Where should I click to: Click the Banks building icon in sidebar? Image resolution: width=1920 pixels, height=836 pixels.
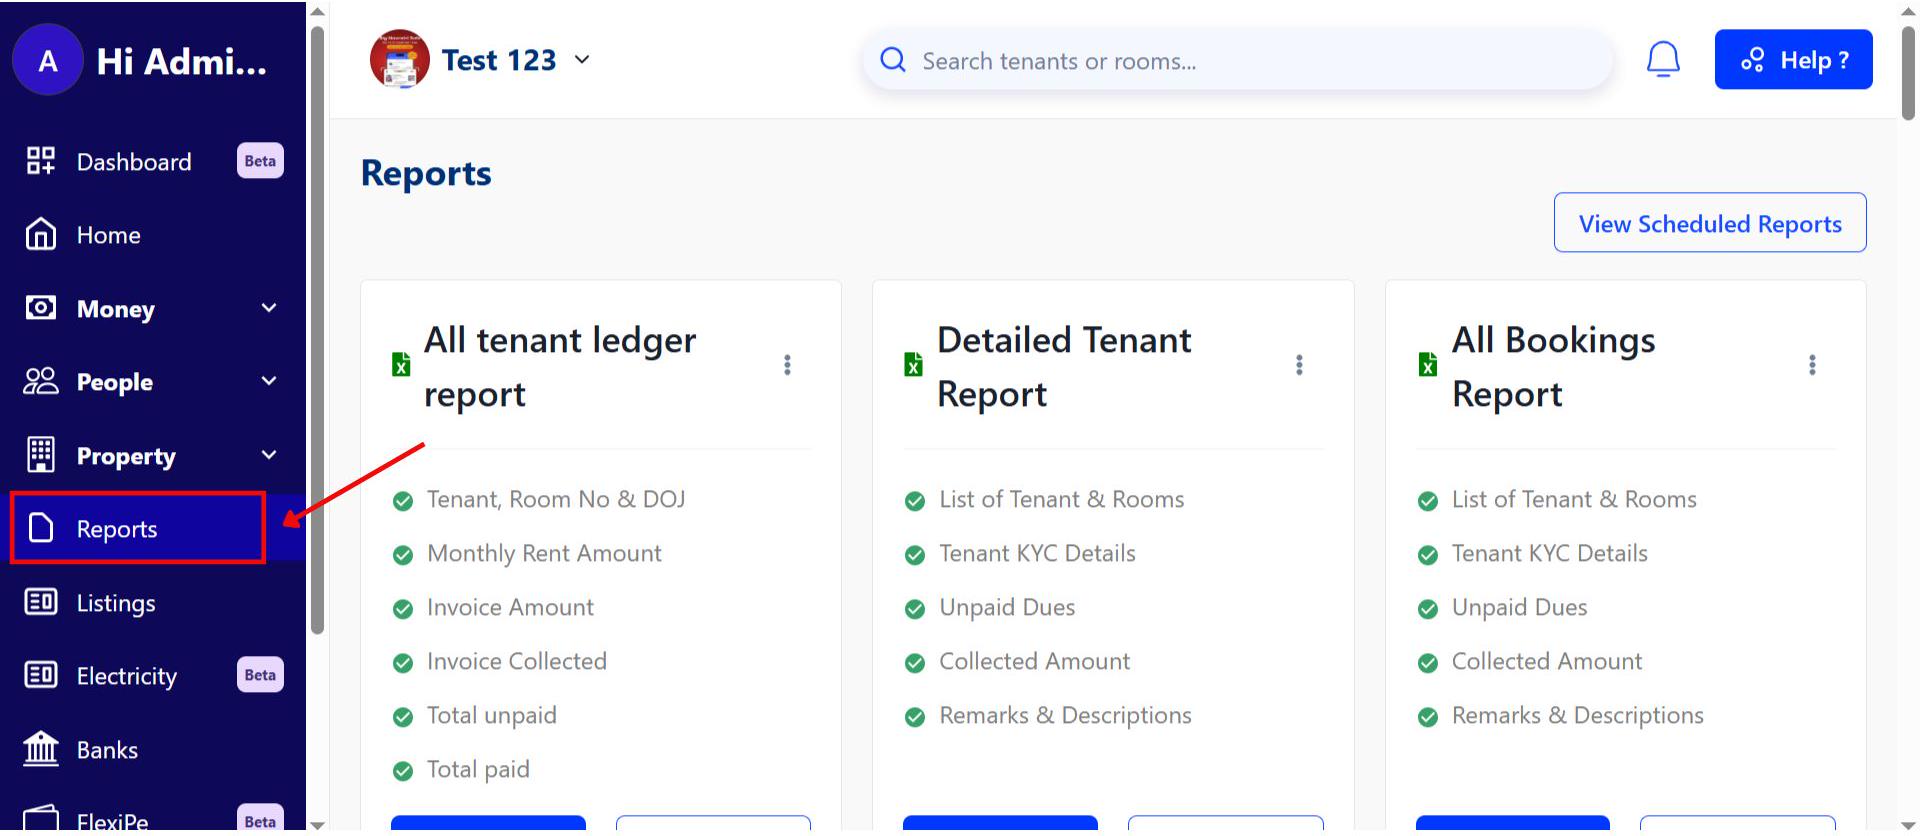point(41,749)
